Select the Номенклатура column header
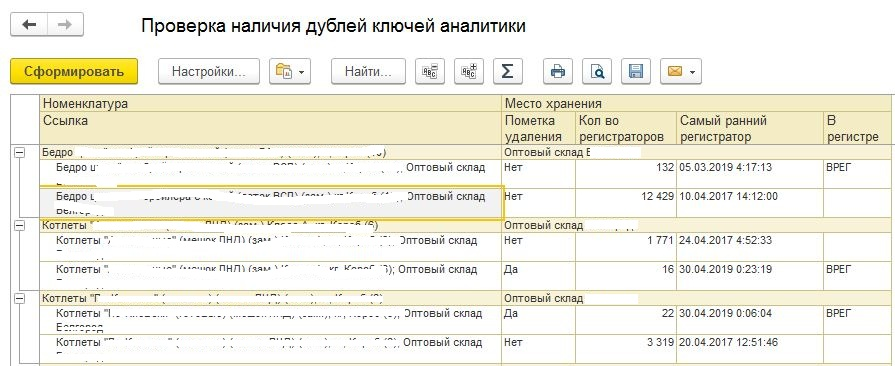The width and height of the screenshot is (895, 366). [270, 104]
